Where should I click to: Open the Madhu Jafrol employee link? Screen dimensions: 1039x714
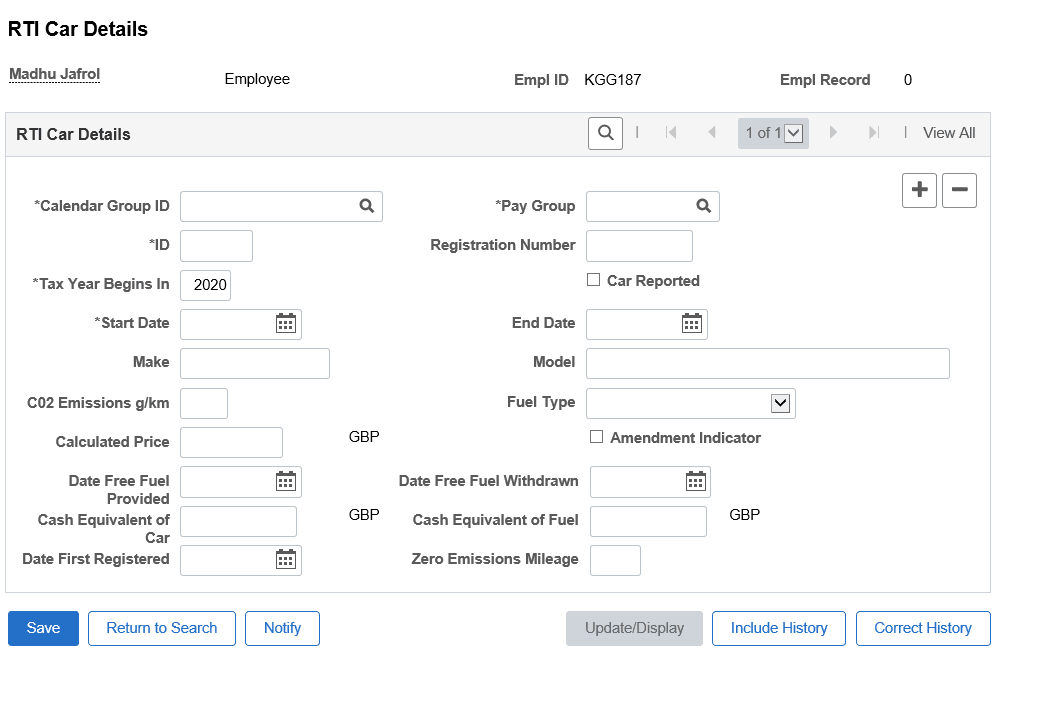point(53,73)
